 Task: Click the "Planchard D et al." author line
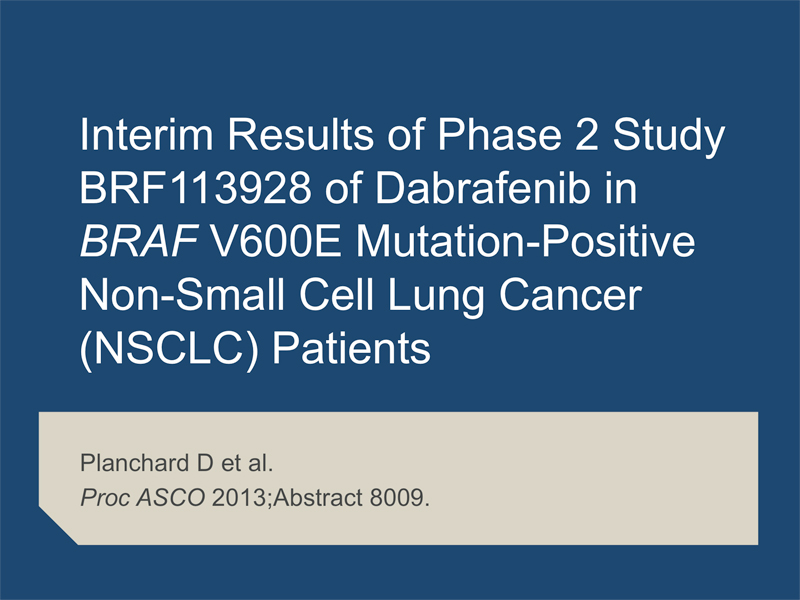point(177,463)
